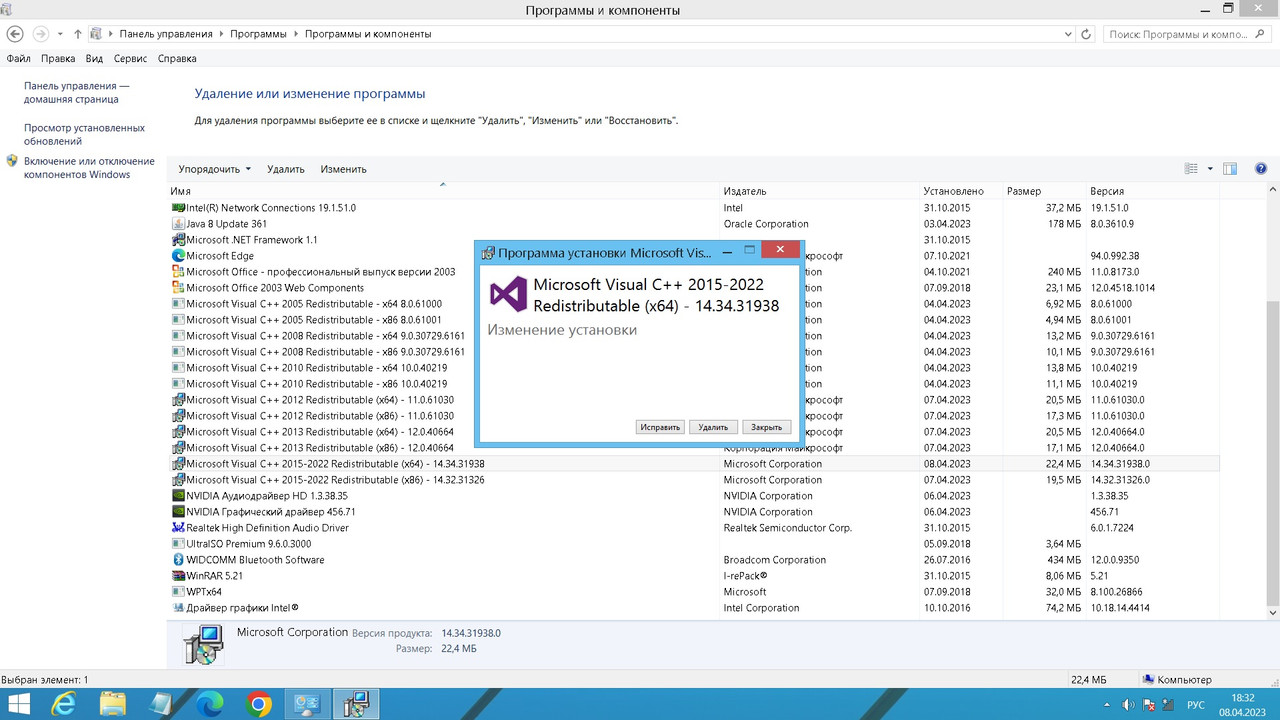Select Microsoft Visual C++ 2005 Redistributable x64 row
Screen dimensions: 1280x720
694,304
